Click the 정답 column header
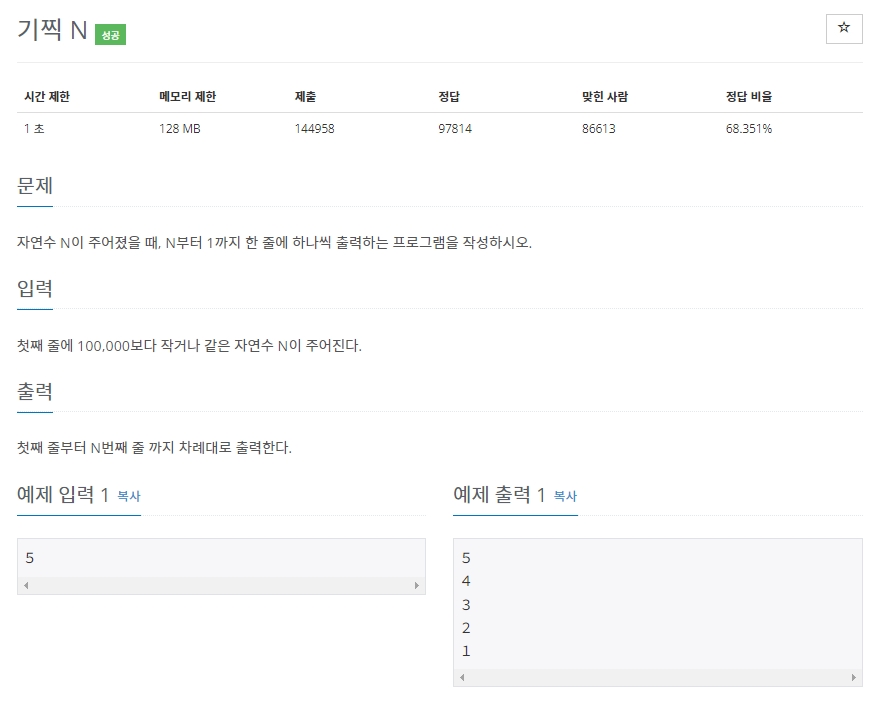 449,97
